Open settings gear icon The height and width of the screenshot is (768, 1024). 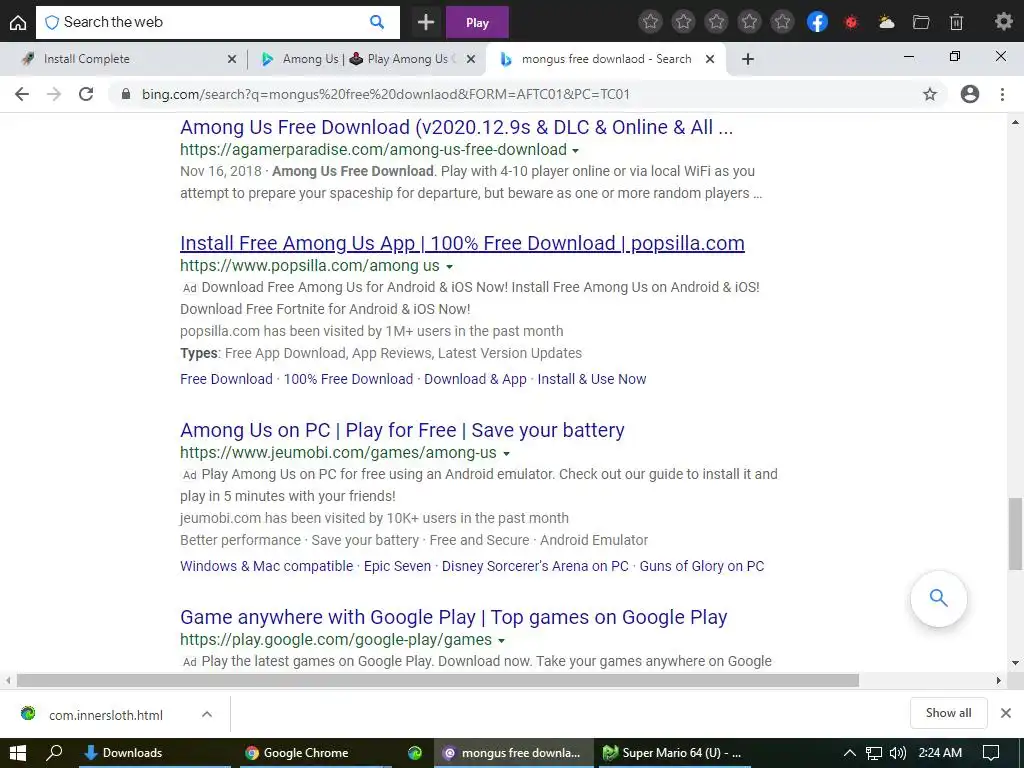pyautogui.click(x=1003, y=22)
